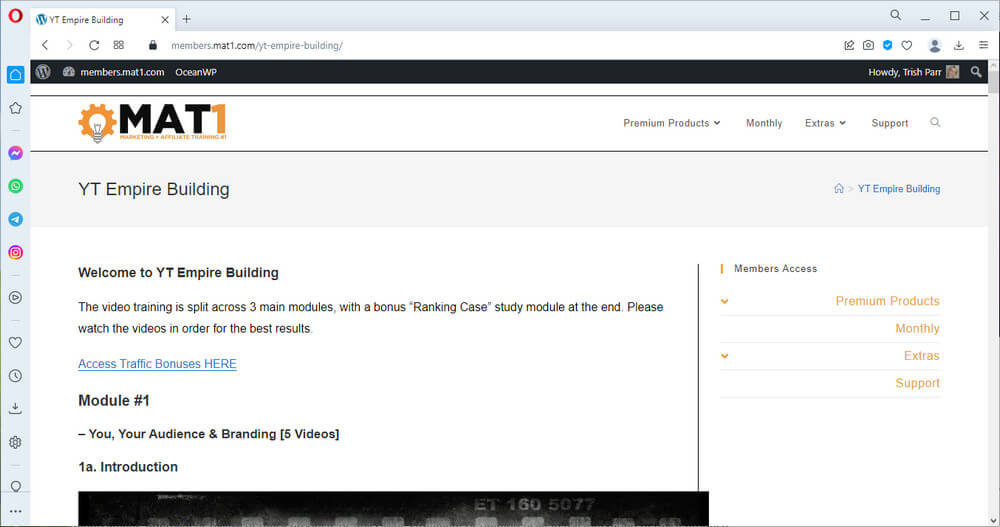The height and width of the screenshot is (527, 1000).
Task: Click the MAT1 site logo
Action: click(x=152, y=122)
